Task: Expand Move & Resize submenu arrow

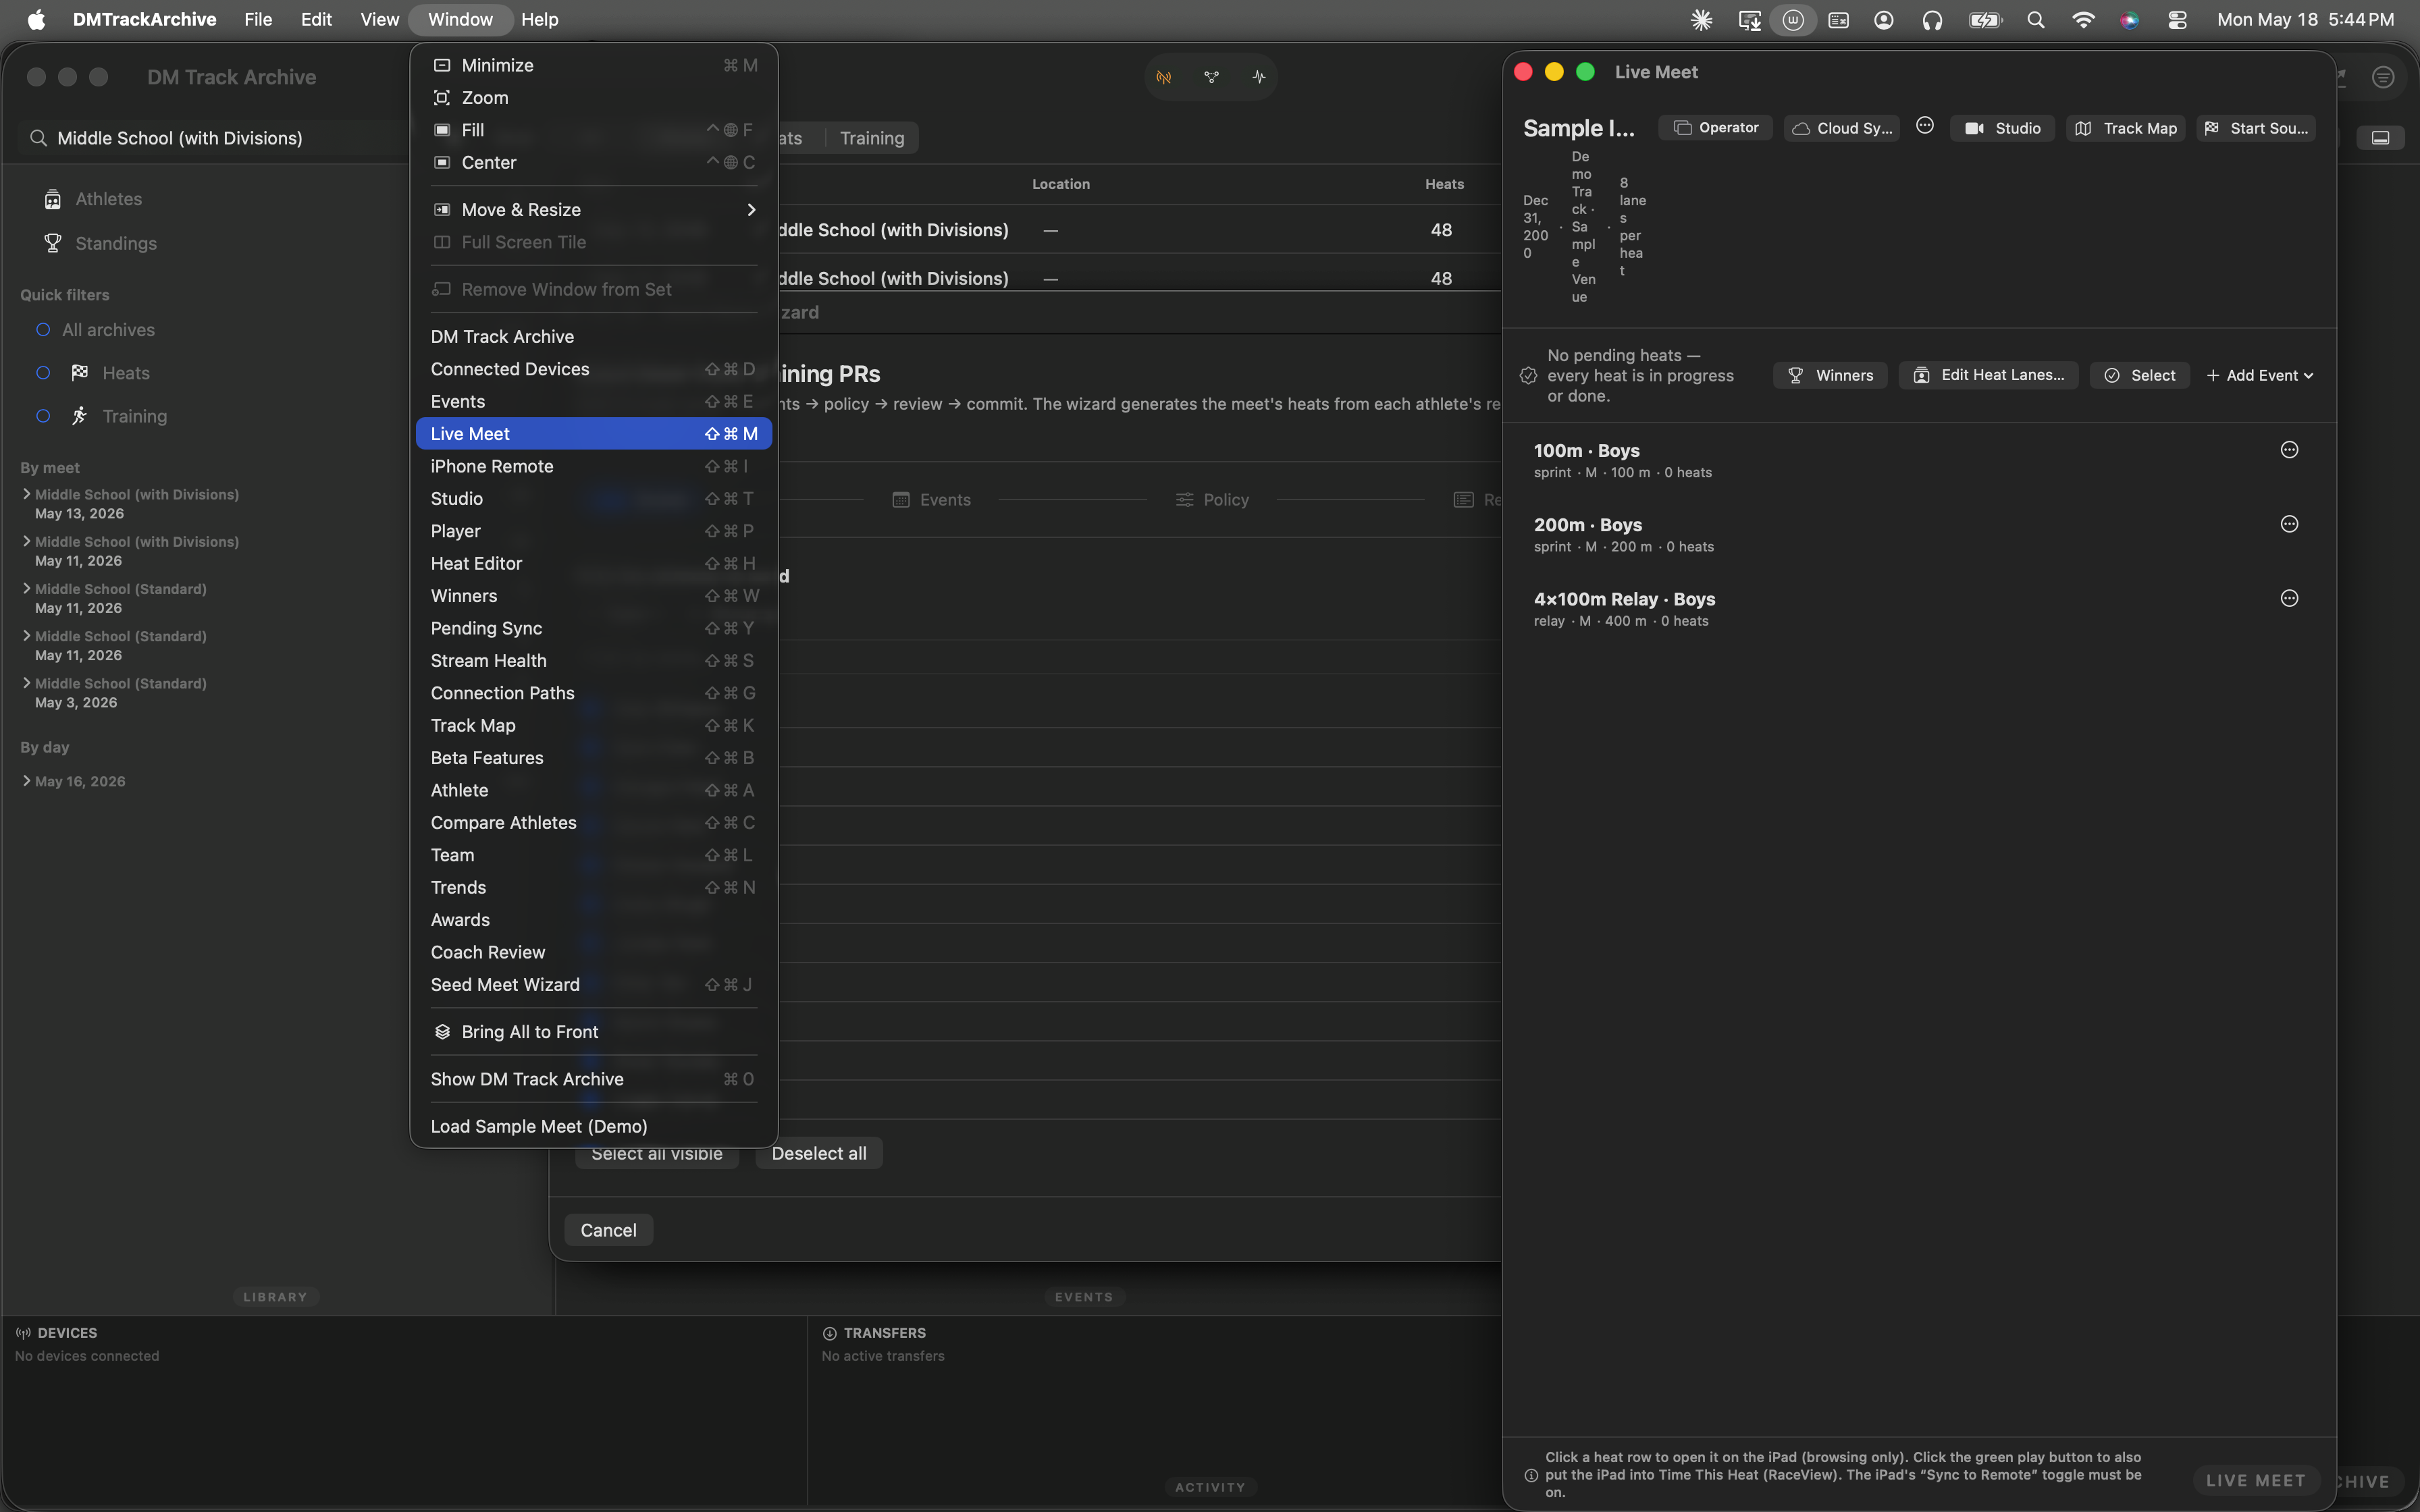Action: tap(751, 209)
